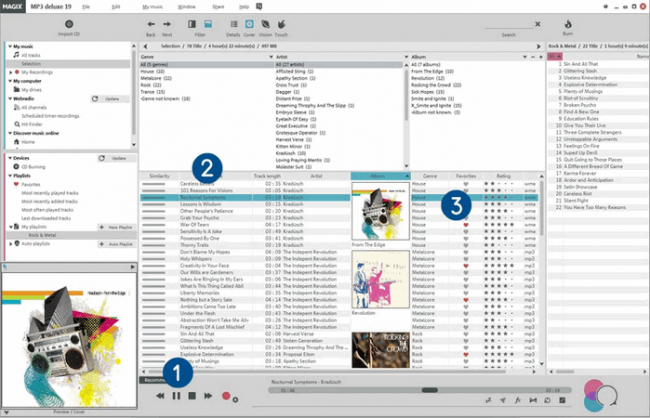Toggle favorite heart for Creativity In Your Face
Image resolution: width=650 pixels, height=418 pixels.
click(466, 266)
